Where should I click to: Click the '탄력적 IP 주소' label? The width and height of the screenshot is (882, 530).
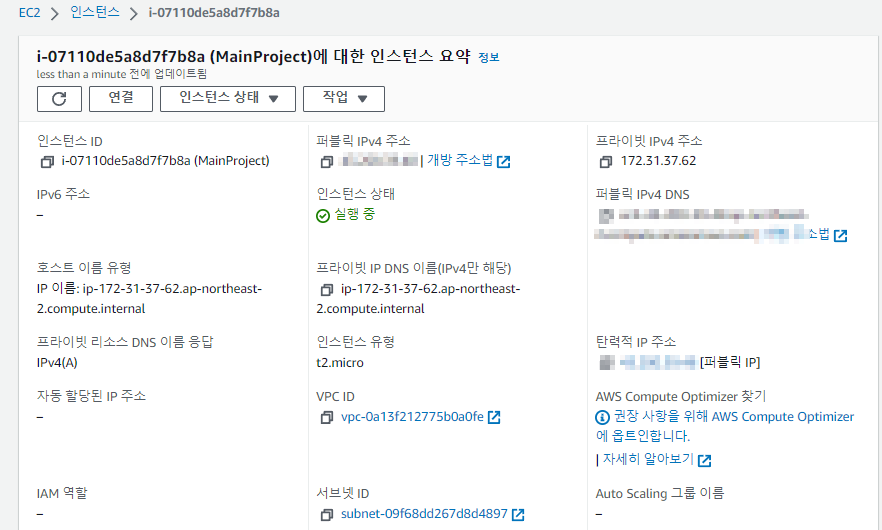point(636,342)
